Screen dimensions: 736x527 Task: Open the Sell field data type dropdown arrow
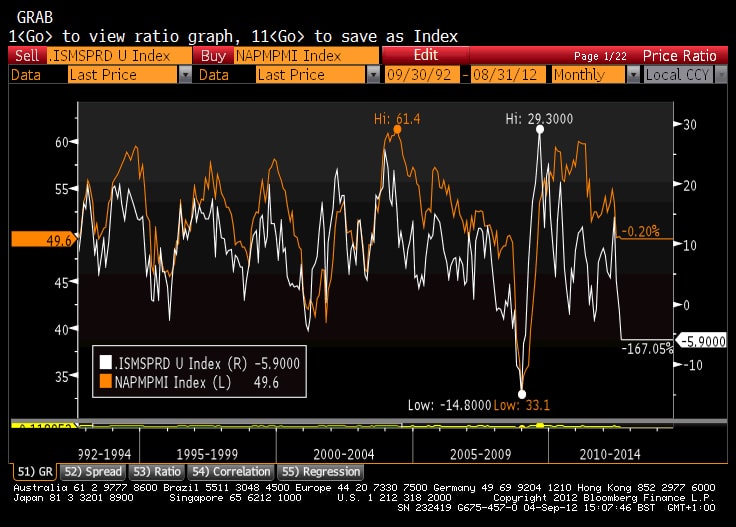click(184, 75)
